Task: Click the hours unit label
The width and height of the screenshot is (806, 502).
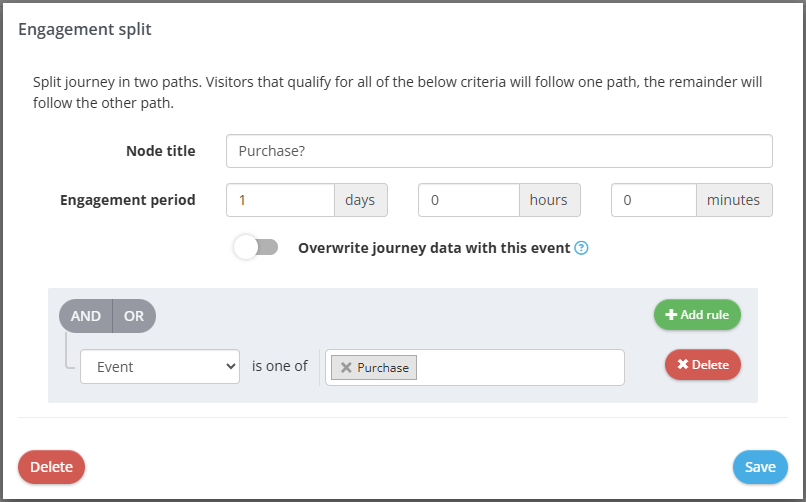Action: (x=549, y=200)
